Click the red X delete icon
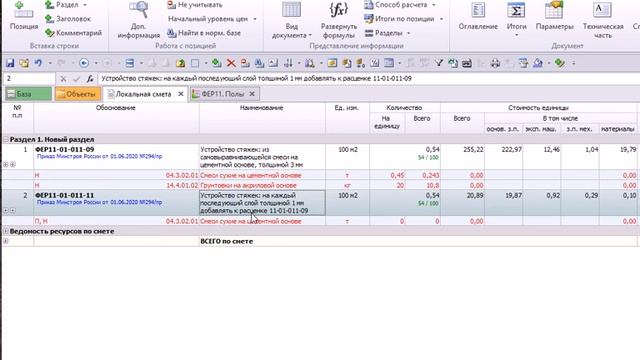 pos(231,63)
